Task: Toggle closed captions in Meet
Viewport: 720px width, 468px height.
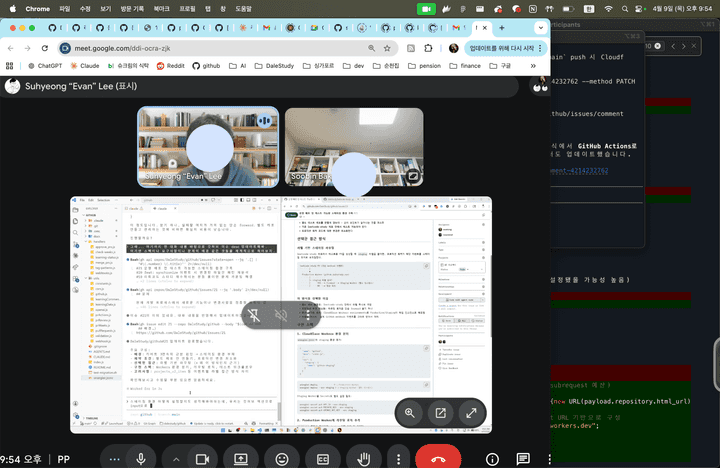Action: coord(323,459)
